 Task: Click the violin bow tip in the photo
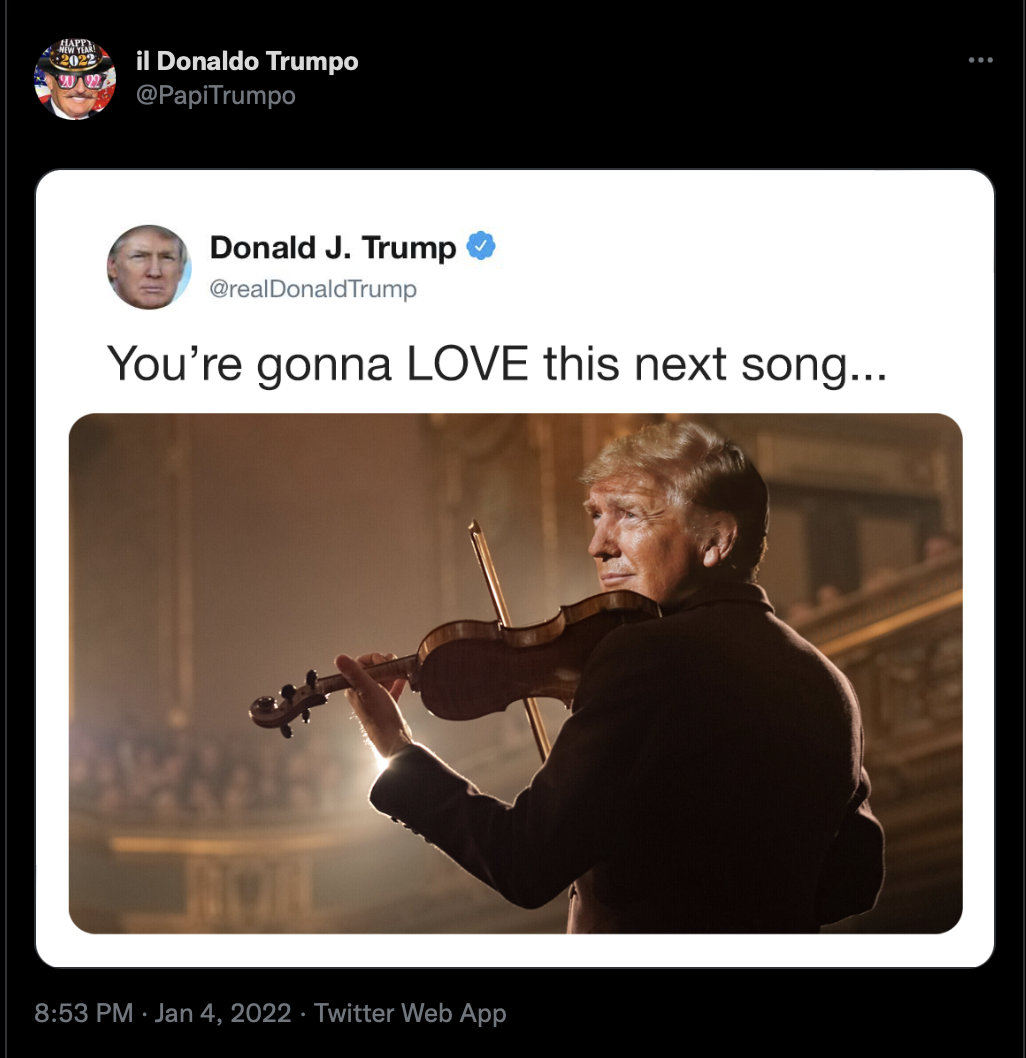pos(476,527)
